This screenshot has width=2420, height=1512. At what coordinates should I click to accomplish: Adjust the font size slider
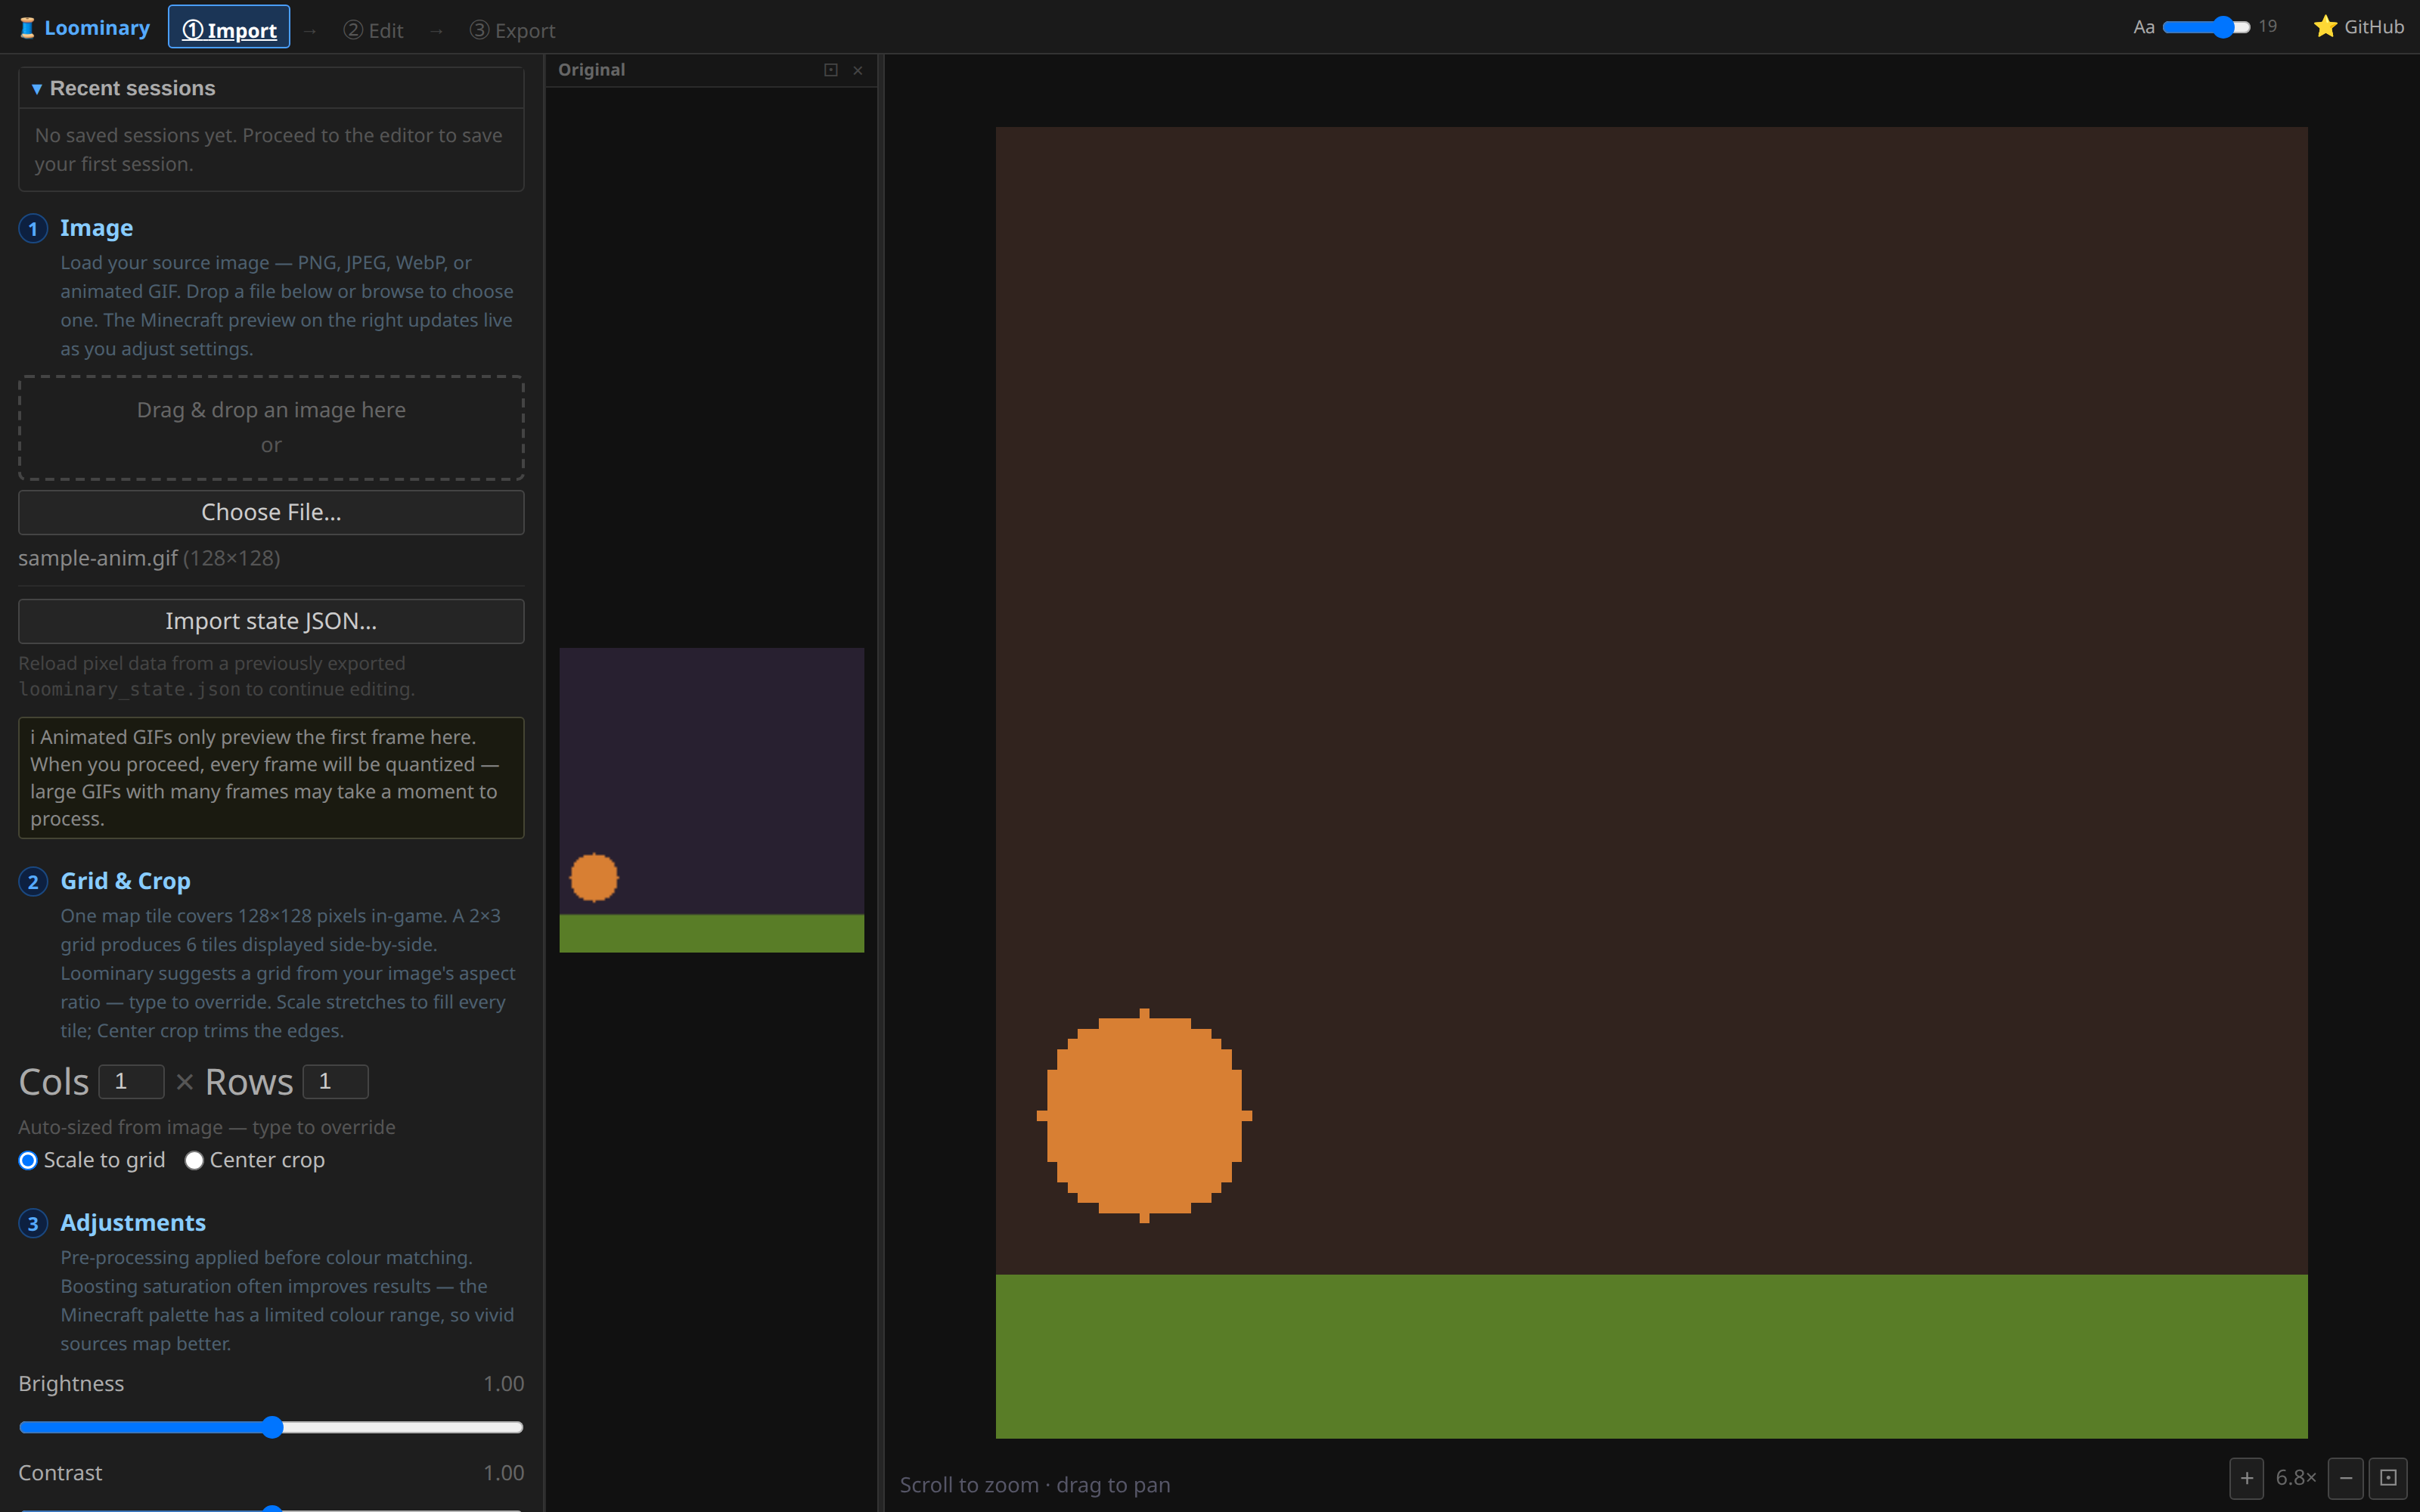coord(2206,27)
